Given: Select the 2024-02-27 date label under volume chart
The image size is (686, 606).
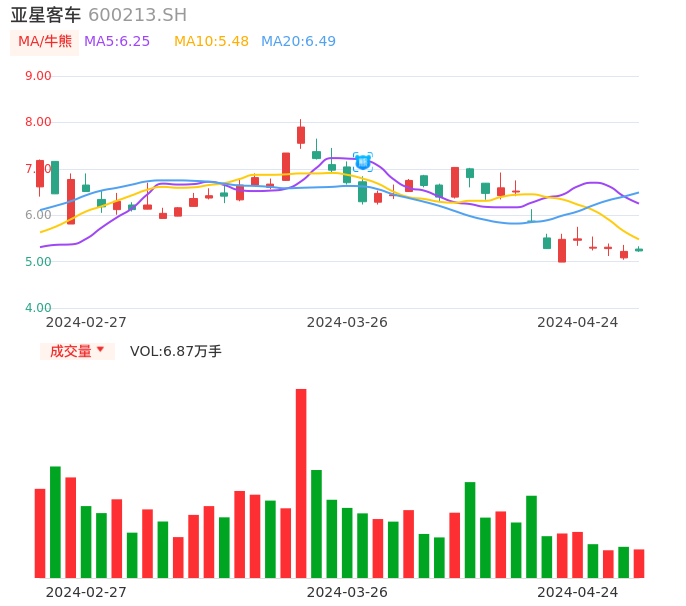Looking at the screenshot, I should 86,592.
